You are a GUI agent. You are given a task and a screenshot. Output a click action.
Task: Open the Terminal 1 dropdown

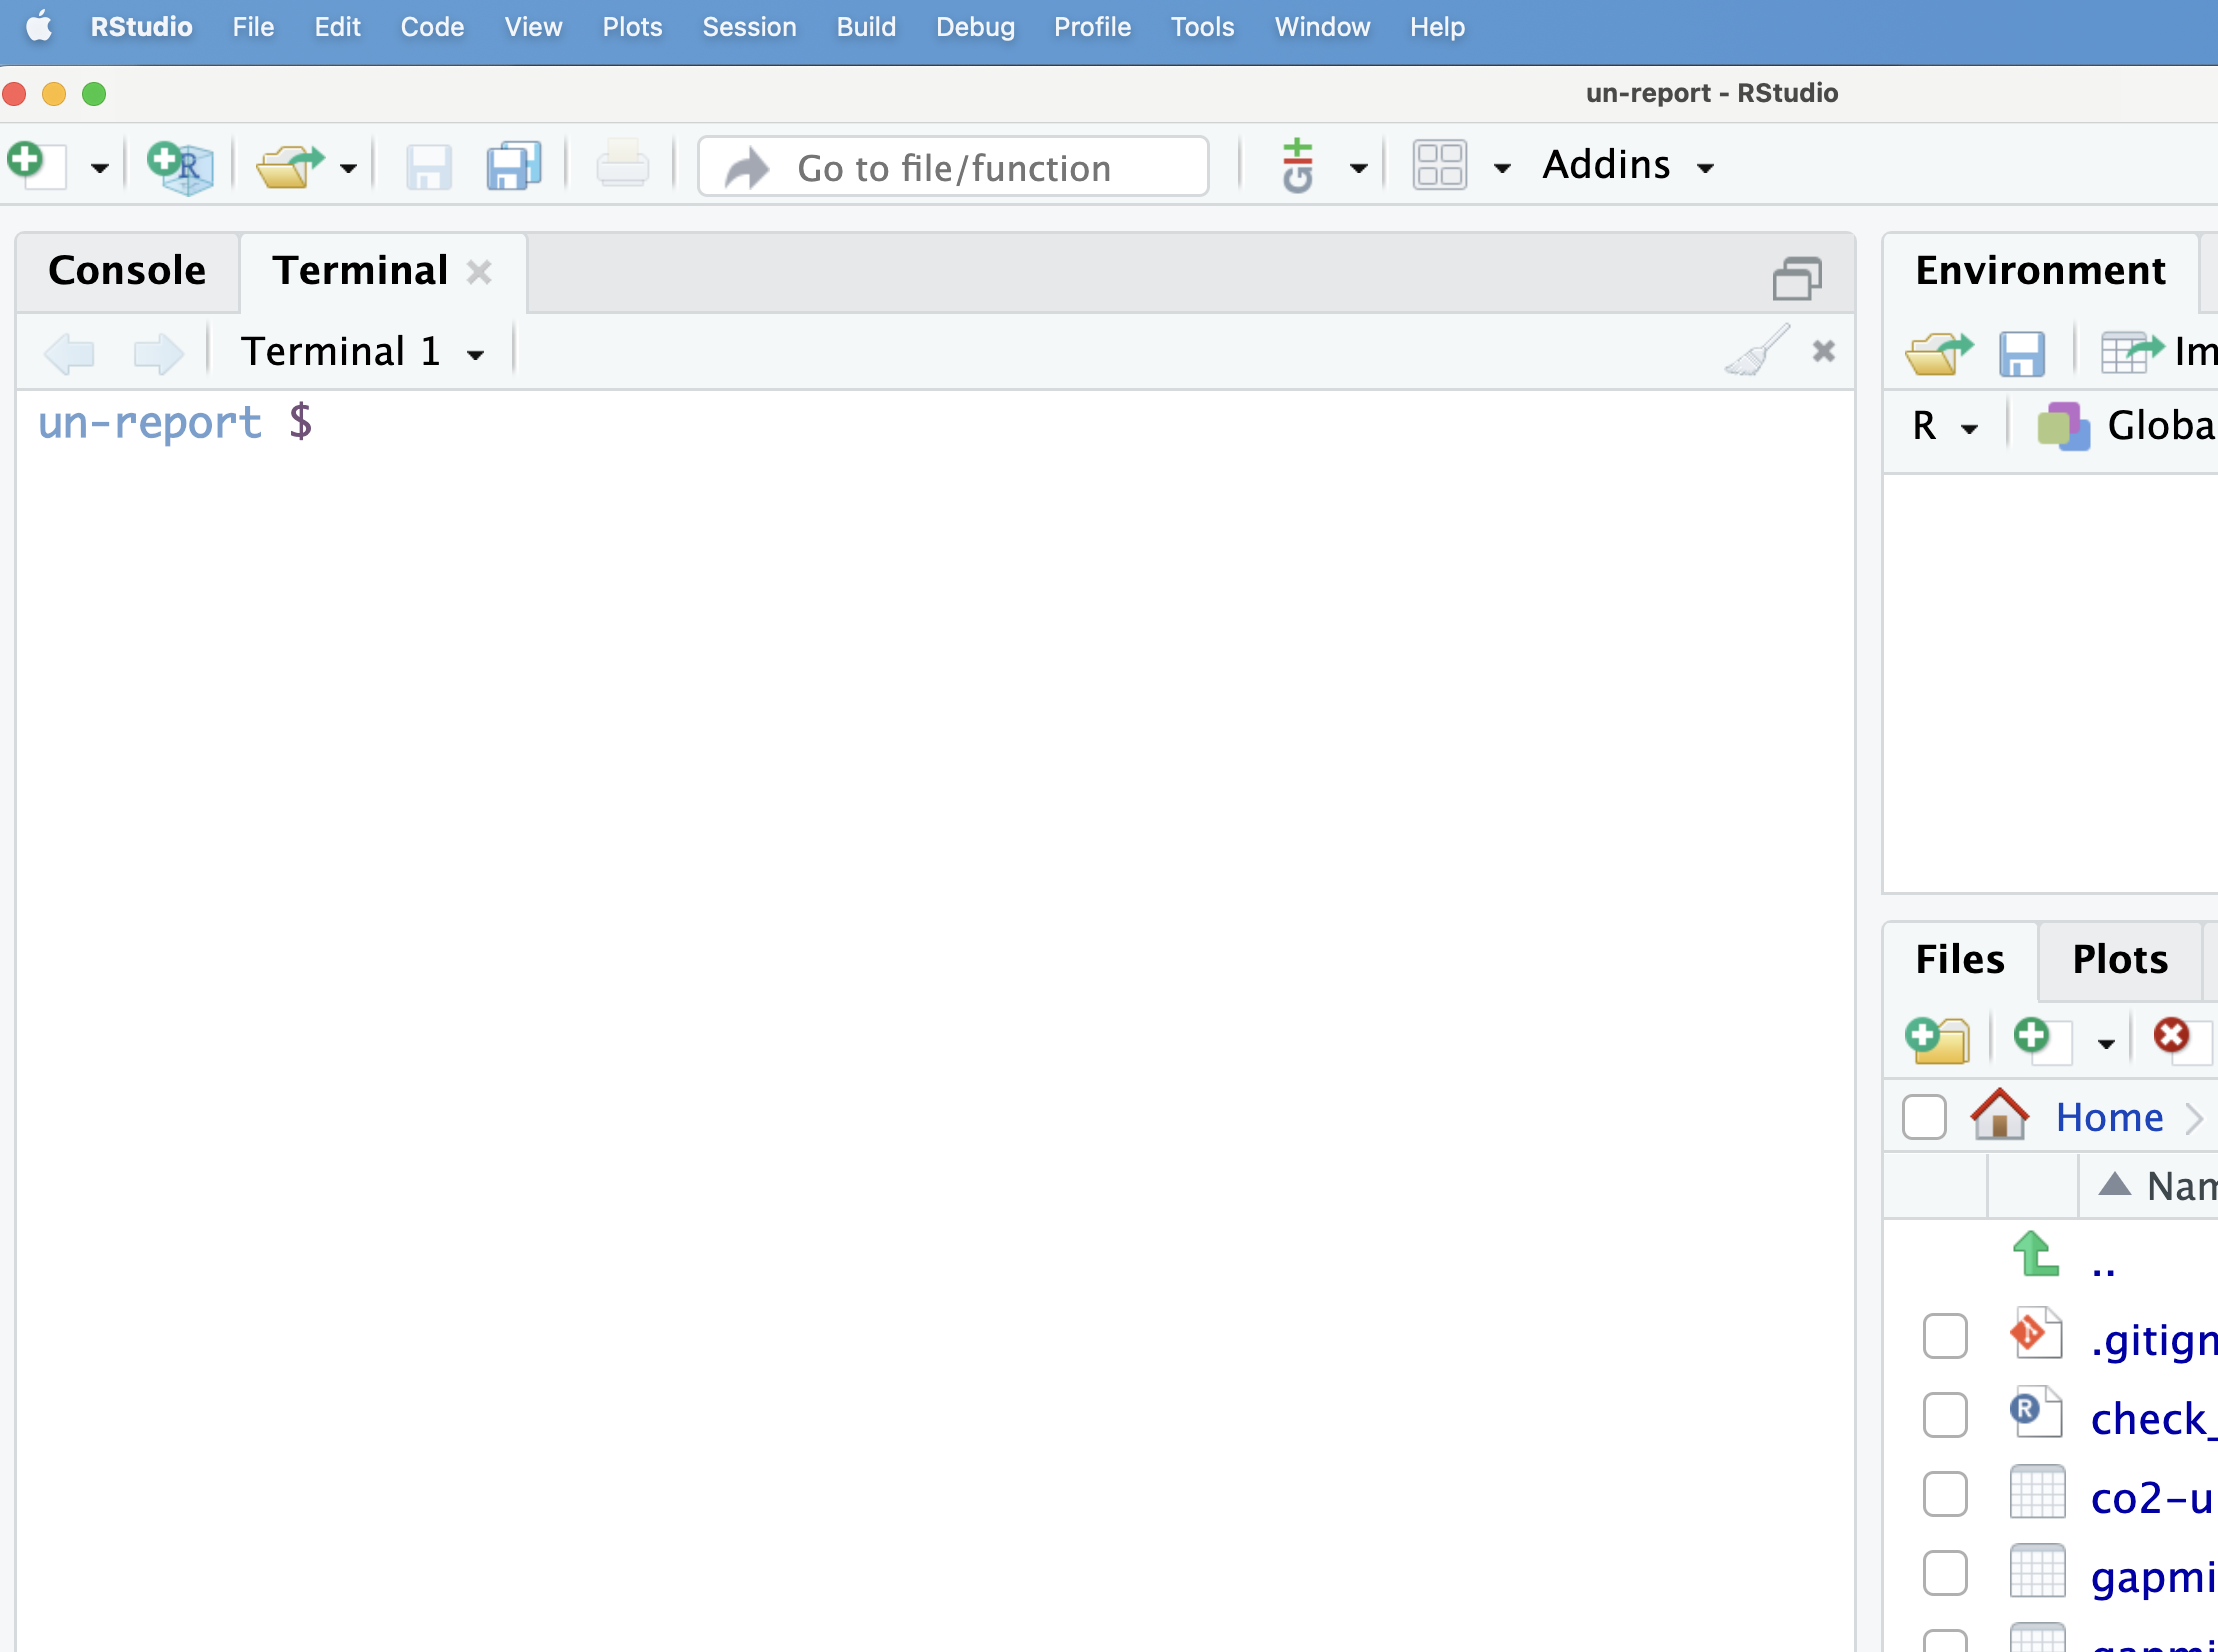click(x=363, y=352)
